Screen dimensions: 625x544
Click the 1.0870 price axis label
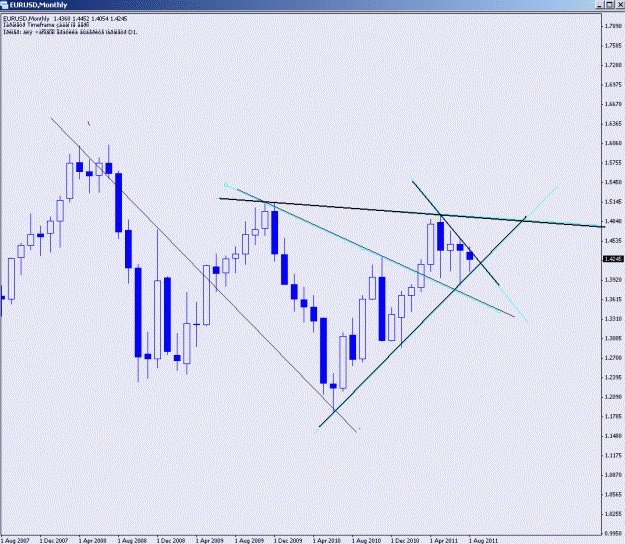[x=614, y=475]
